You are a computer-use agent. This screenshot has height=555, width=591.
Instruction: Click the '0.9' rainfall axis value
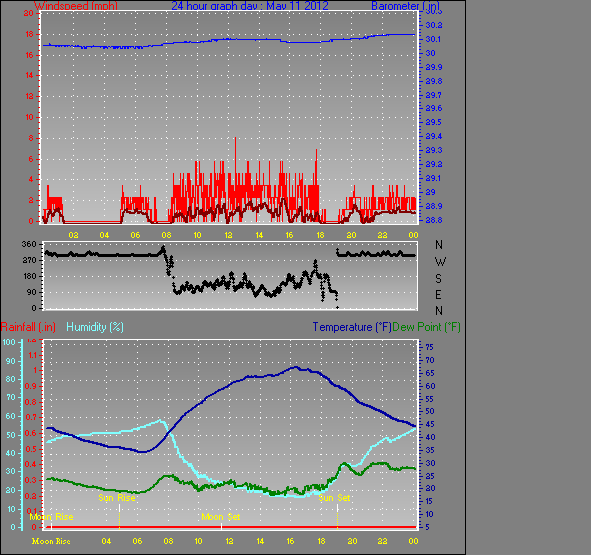(30, 386)
